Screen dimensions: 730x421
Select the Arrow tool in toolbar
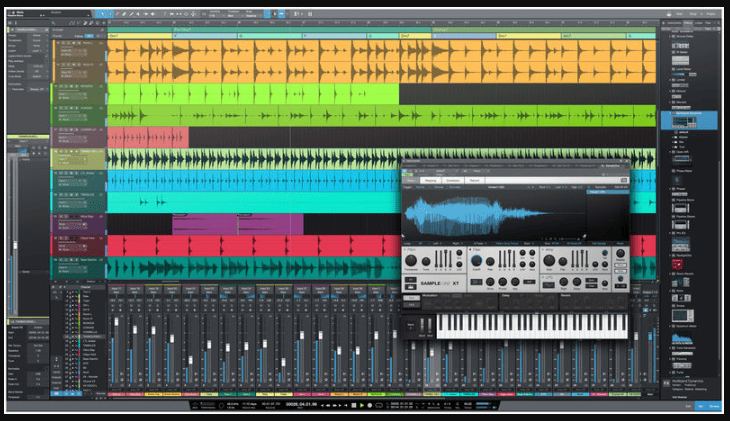click(x=102, y=14)
